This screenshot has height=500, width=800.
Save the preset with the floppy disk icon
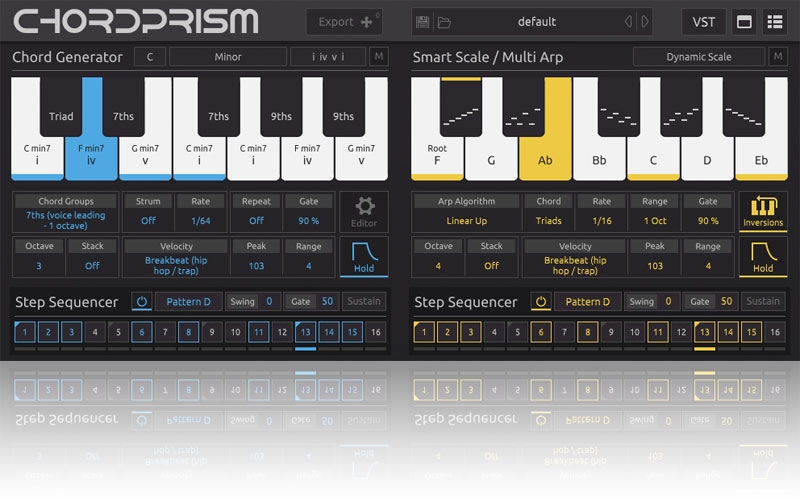pyautogui.click(x=422, y=22)
